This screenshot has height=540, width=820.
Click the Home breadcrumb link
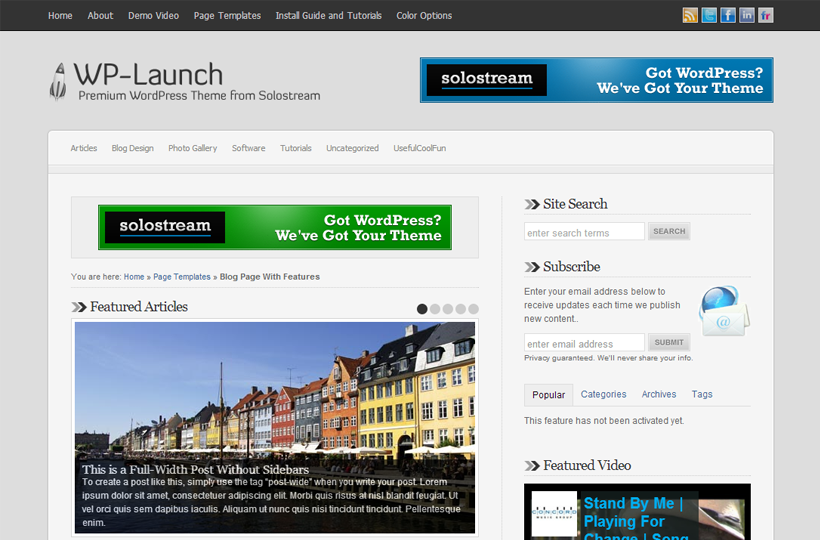(134, 277)
